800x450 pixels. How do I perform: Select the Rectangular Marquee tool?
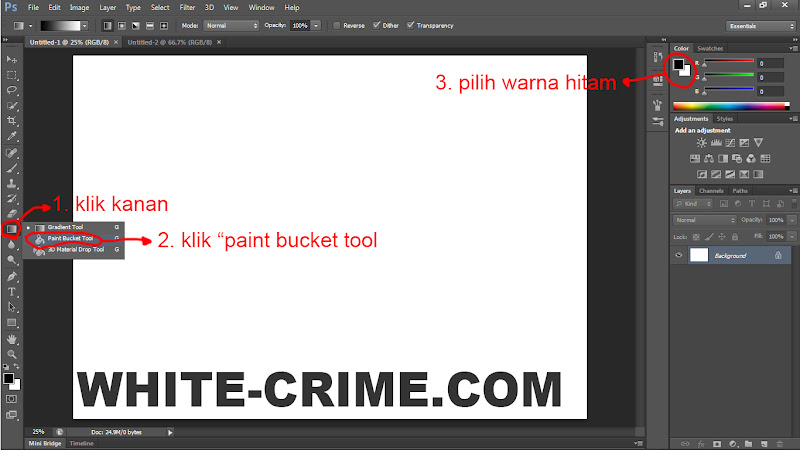point(12,75)
